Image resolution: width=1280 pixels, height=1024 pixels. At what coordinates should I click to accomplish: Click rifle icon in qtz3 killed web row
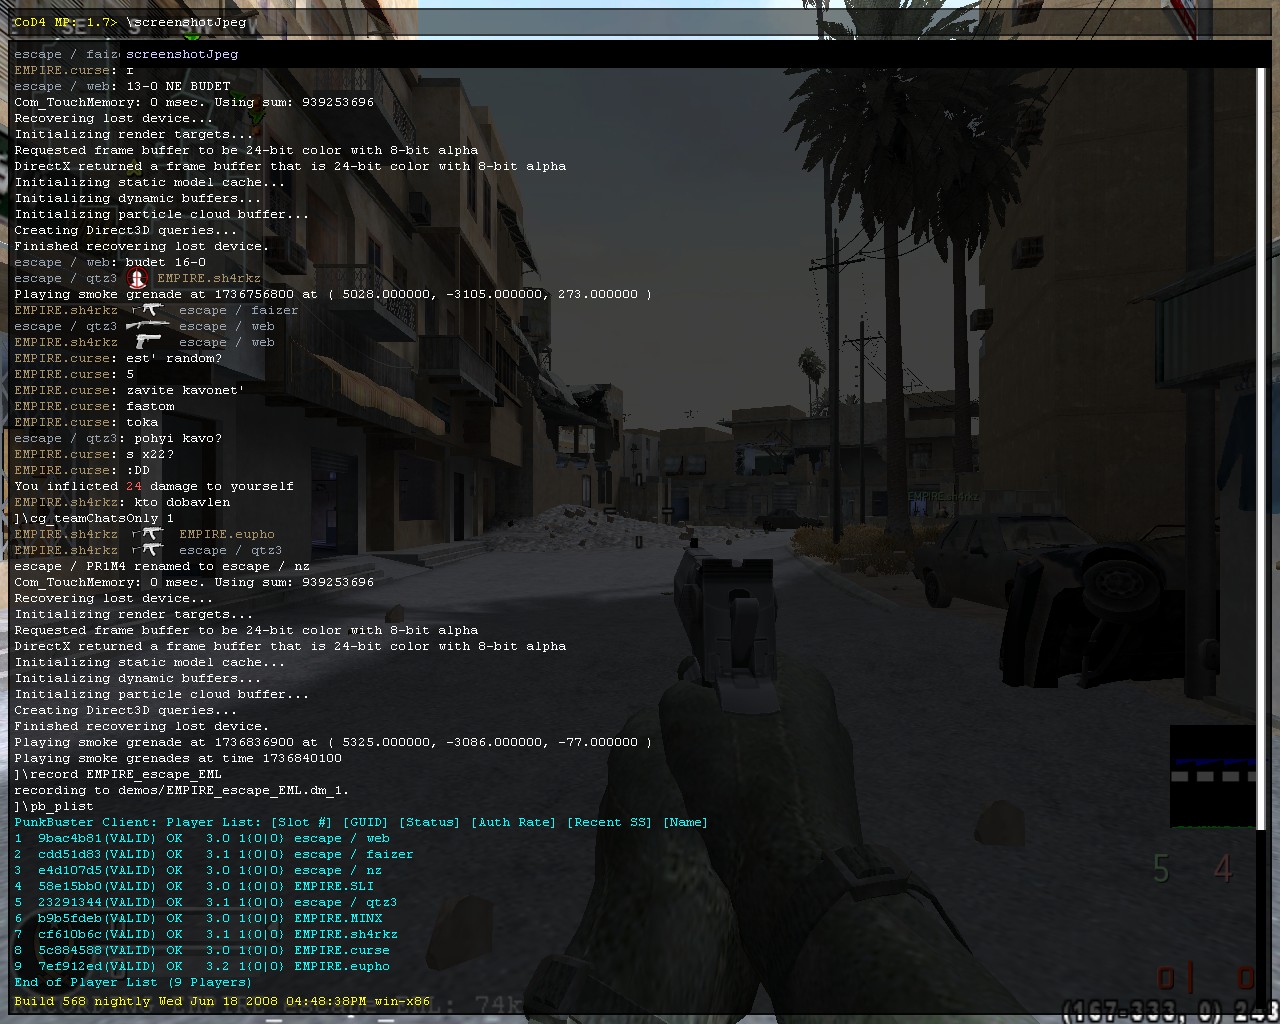pyautogui.click(x=148, y=326)
